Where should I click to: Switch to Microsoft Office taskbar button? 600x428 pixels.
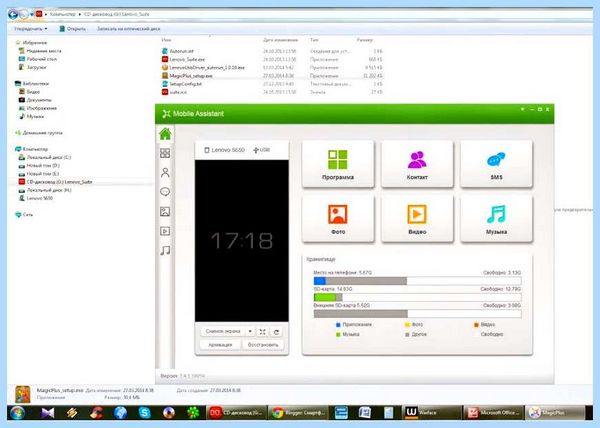(493, 413)
